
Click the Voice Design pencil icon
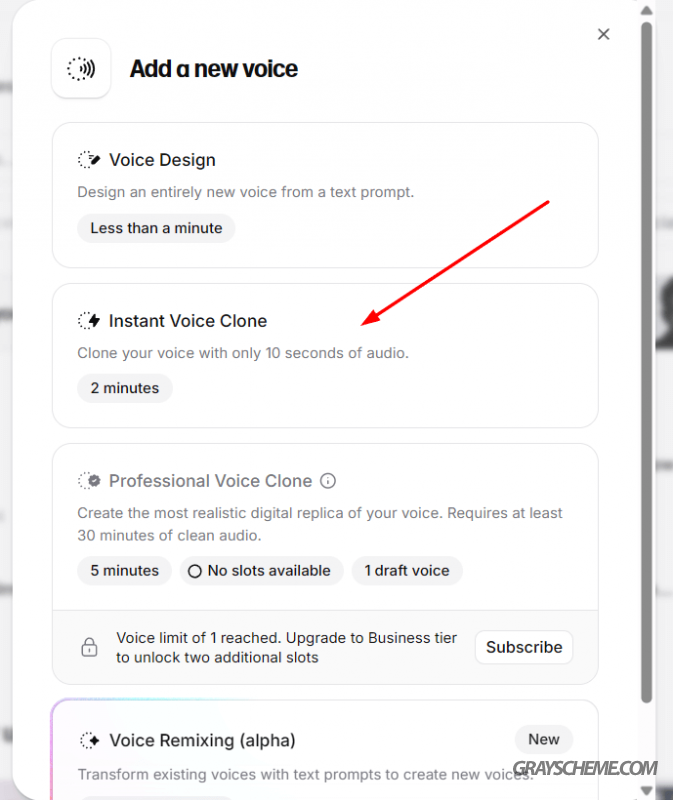89,160
